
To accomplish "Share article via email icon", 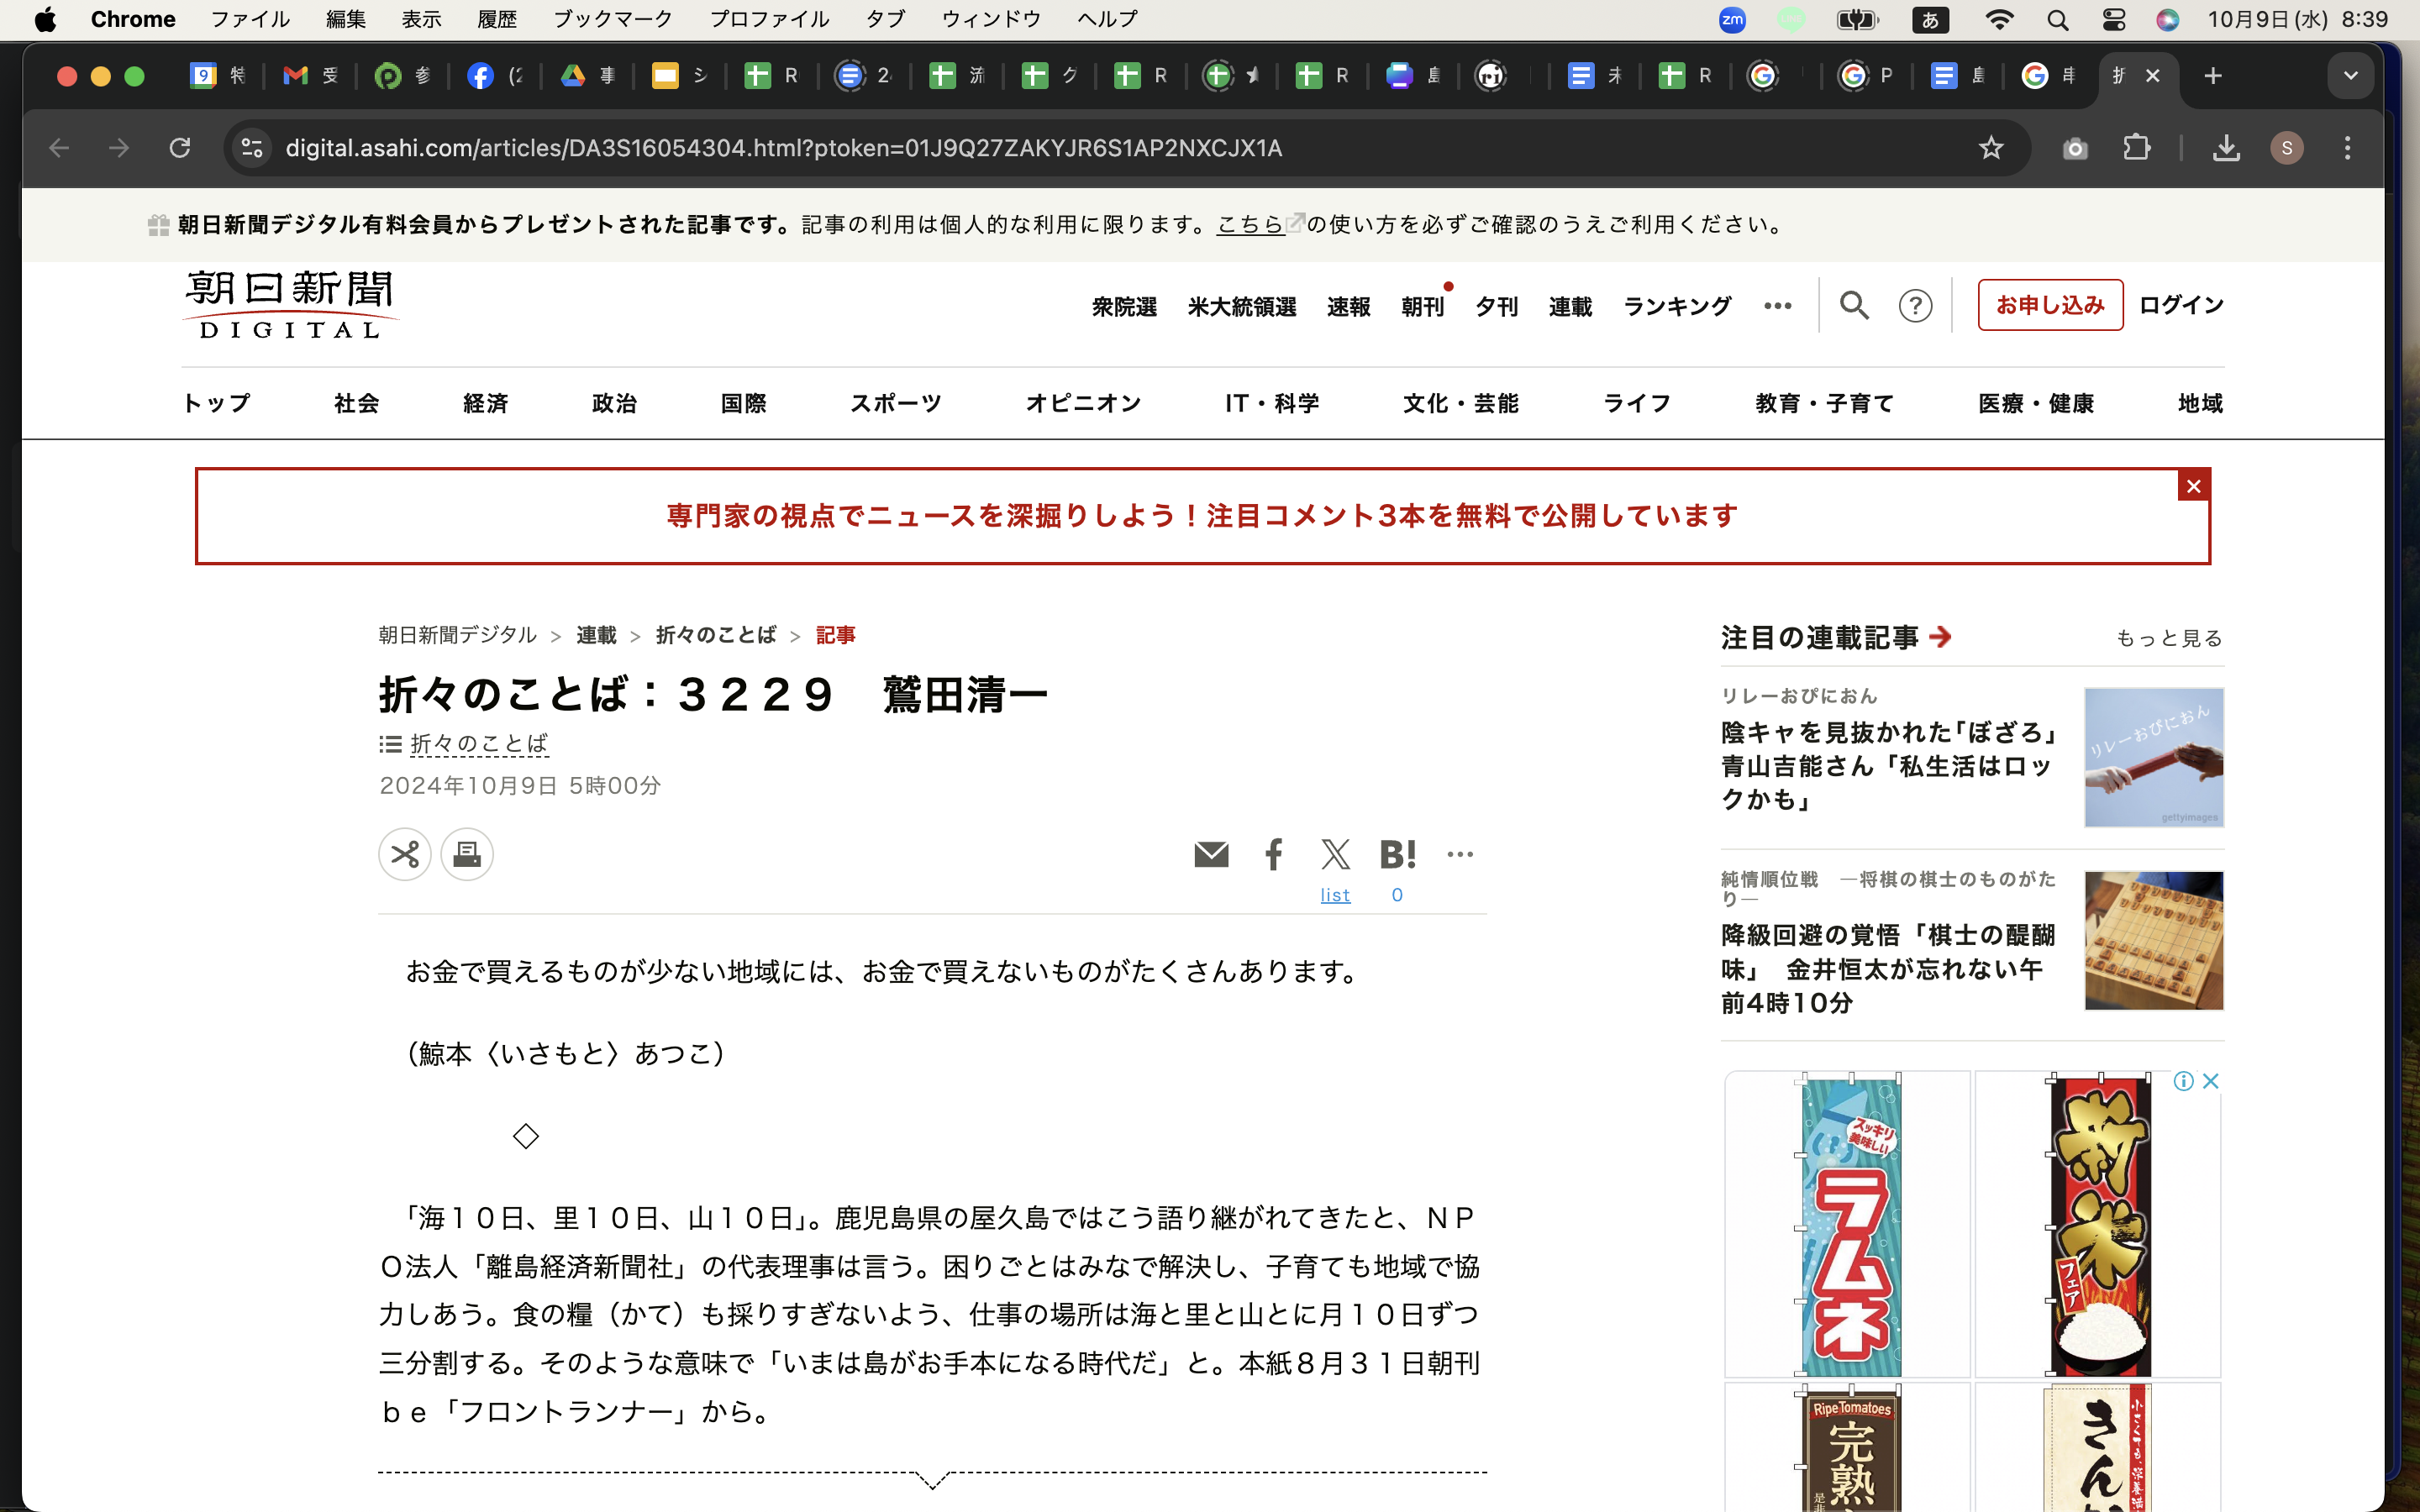I will (x=1211, y=854).
